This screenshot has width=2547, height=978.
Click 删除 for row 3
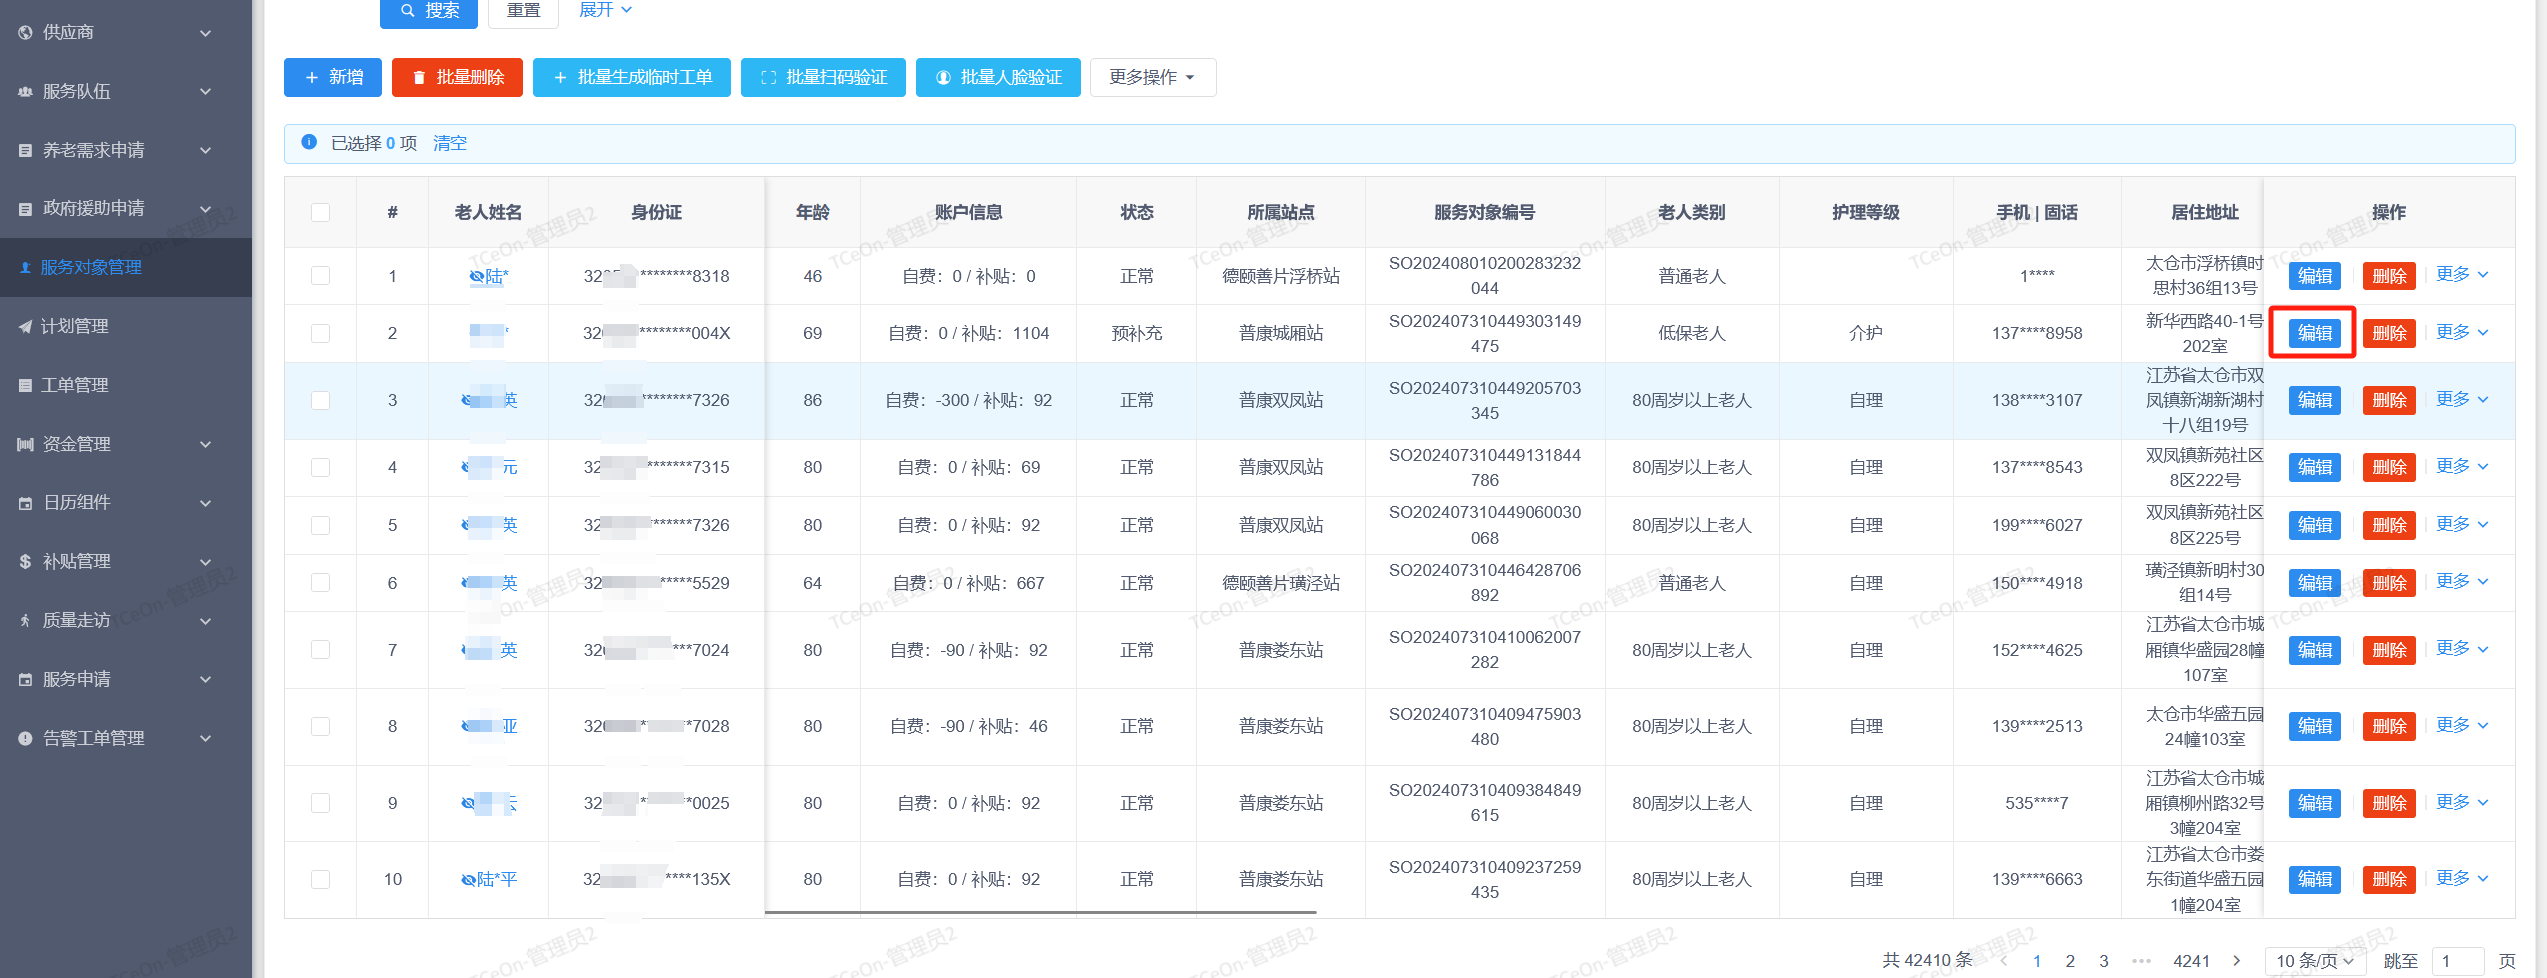(2389, 400)
